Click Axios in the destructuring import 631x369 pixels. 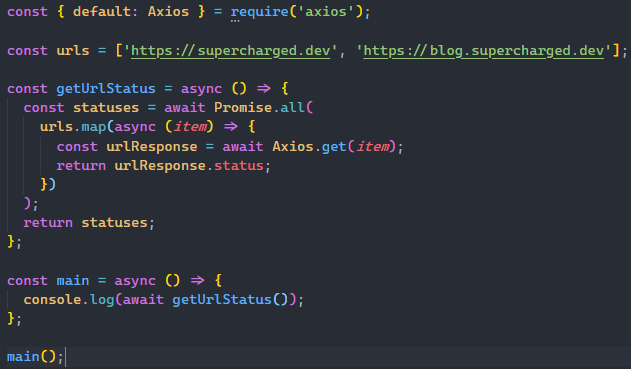click(x=168, y=12)
